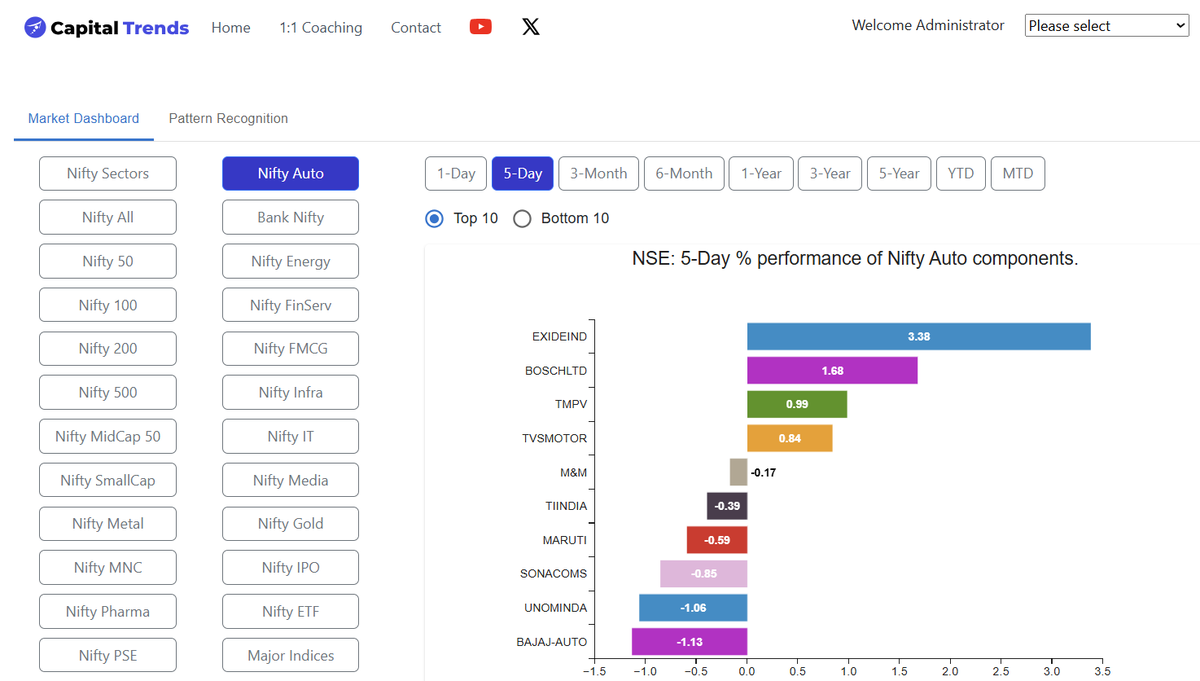Click the MARUTI bar showing -0.59
The height and width of the screenshot is (681, 1200).
(717, 540)
